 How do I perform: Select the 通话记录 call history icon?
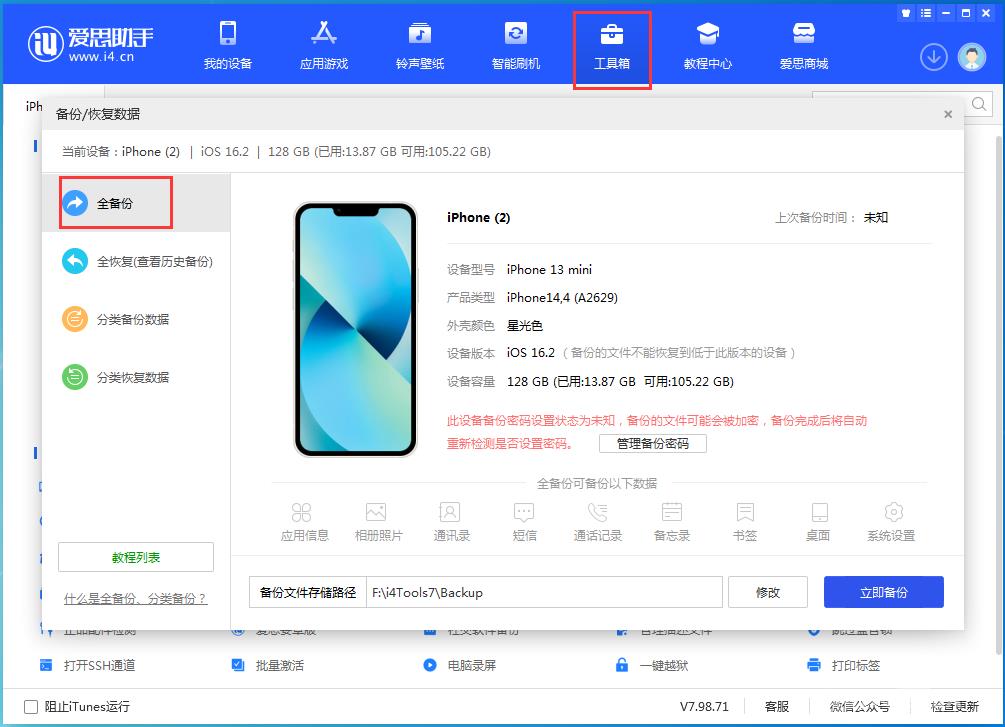[x=598, y=520]
